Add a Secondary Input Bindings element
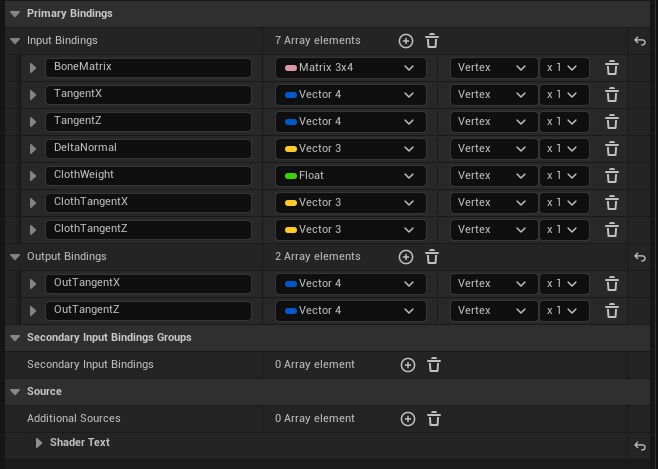The width and height of the screenshot is (658, 469). click(x=407, y=365)
